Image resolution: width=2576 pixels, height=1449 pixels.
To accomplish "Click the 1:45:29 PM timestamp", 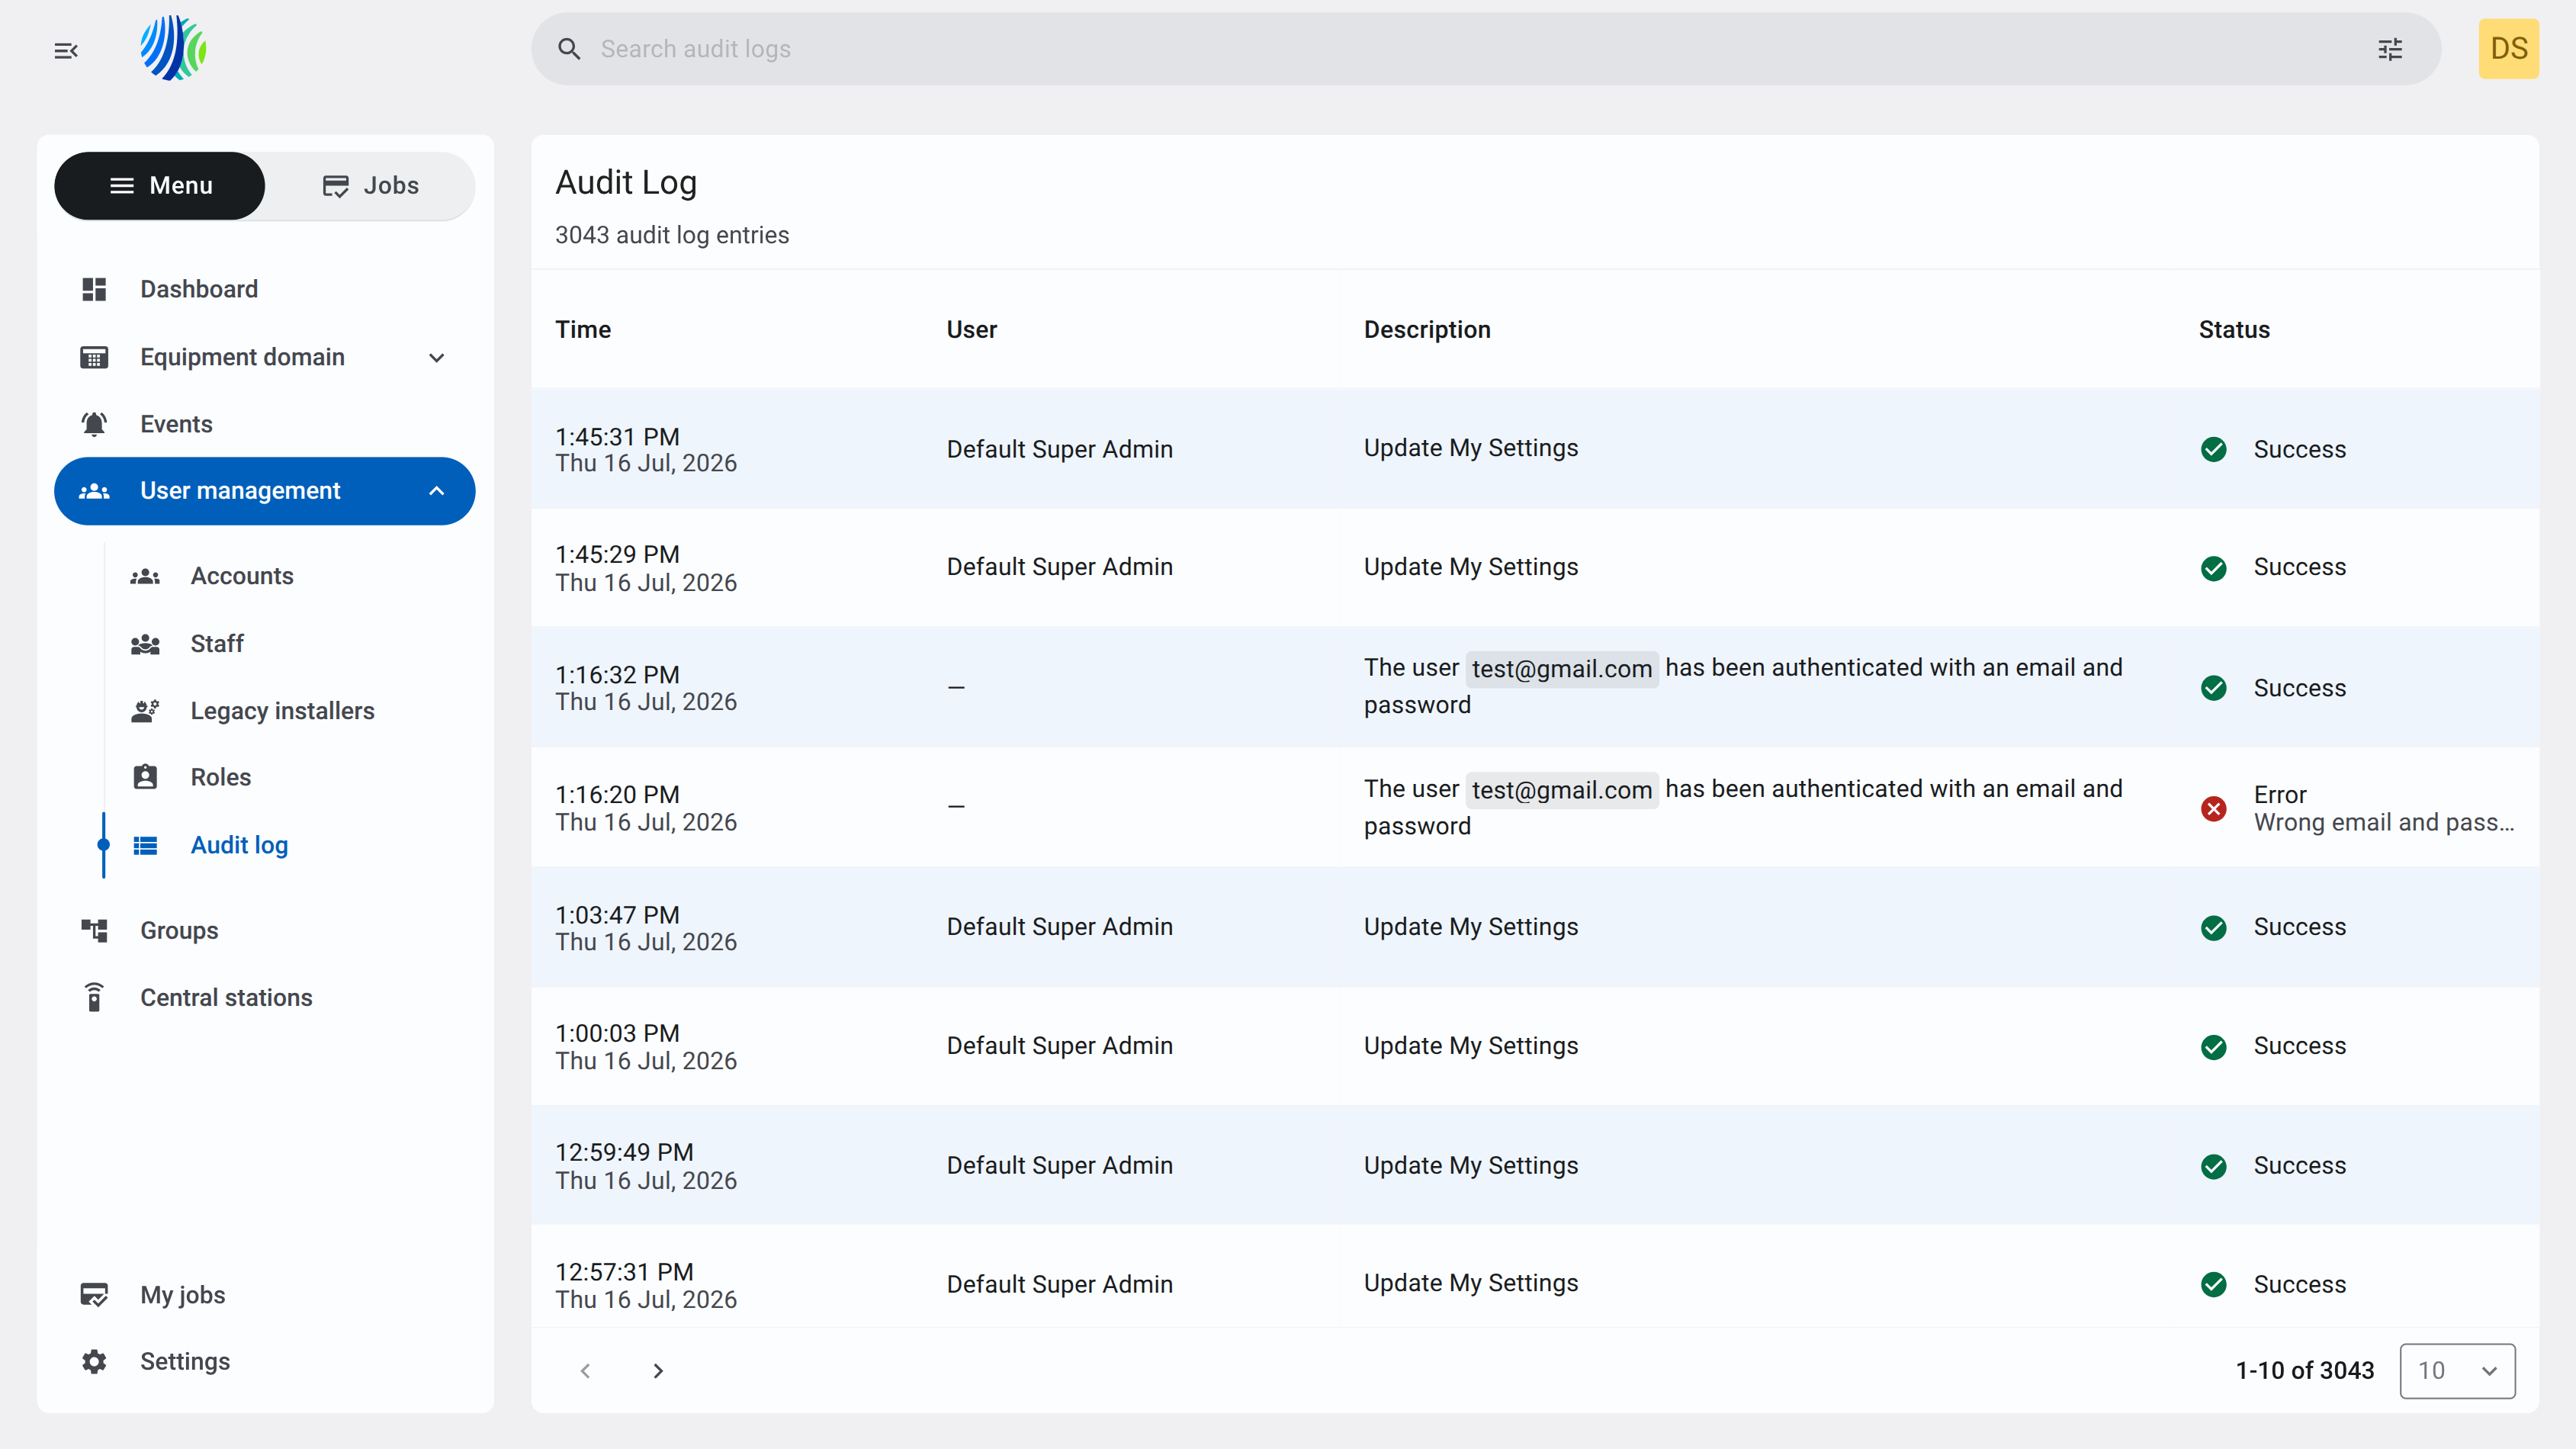I will click(618, 554).
